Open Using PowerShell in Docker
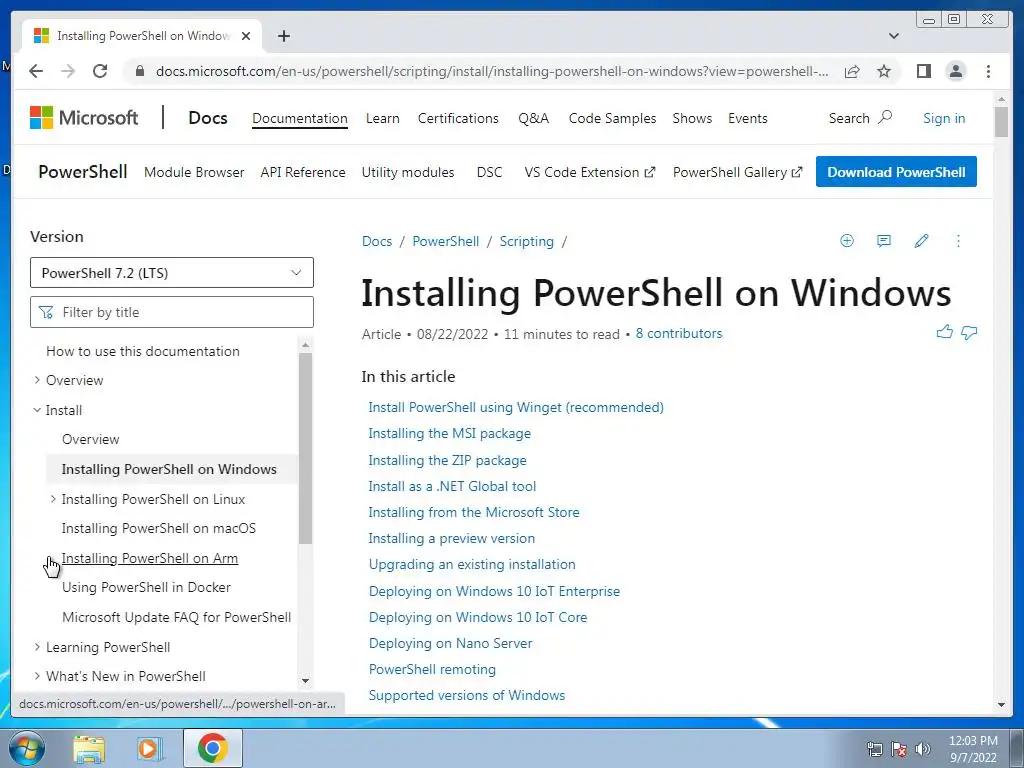This screenshot has width=1024, height=768. [146, 588]
